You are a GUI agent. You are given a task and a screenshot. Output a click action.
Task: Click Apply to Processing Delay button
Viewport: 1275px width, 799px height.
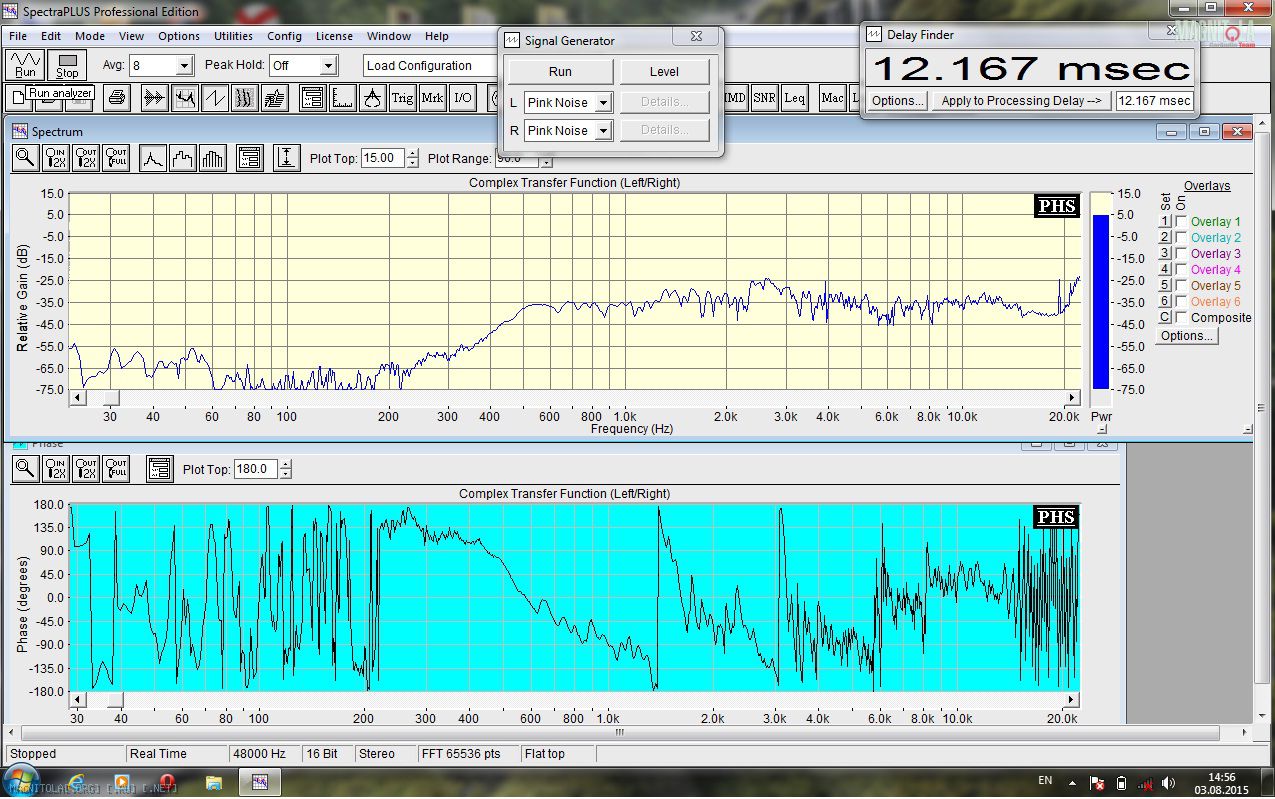[1021, 101]
